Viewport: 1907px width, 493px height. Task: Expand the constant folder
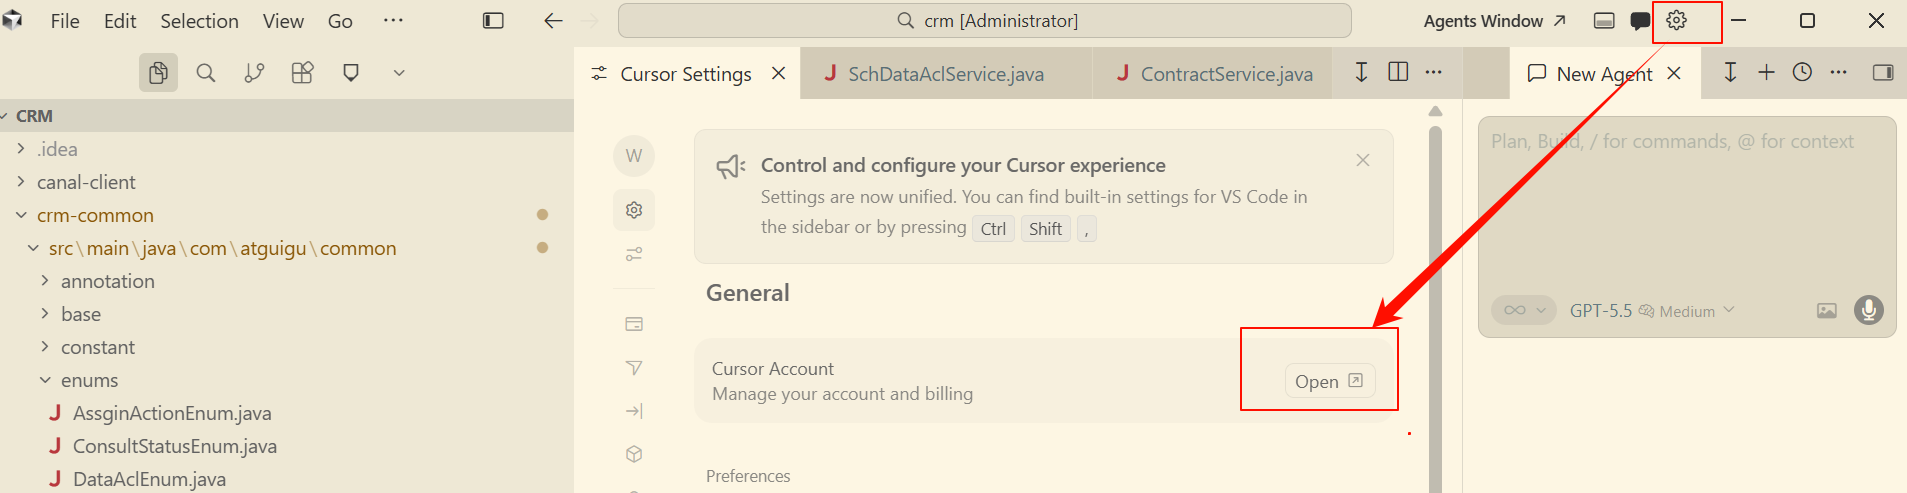[x=287, y=347]
